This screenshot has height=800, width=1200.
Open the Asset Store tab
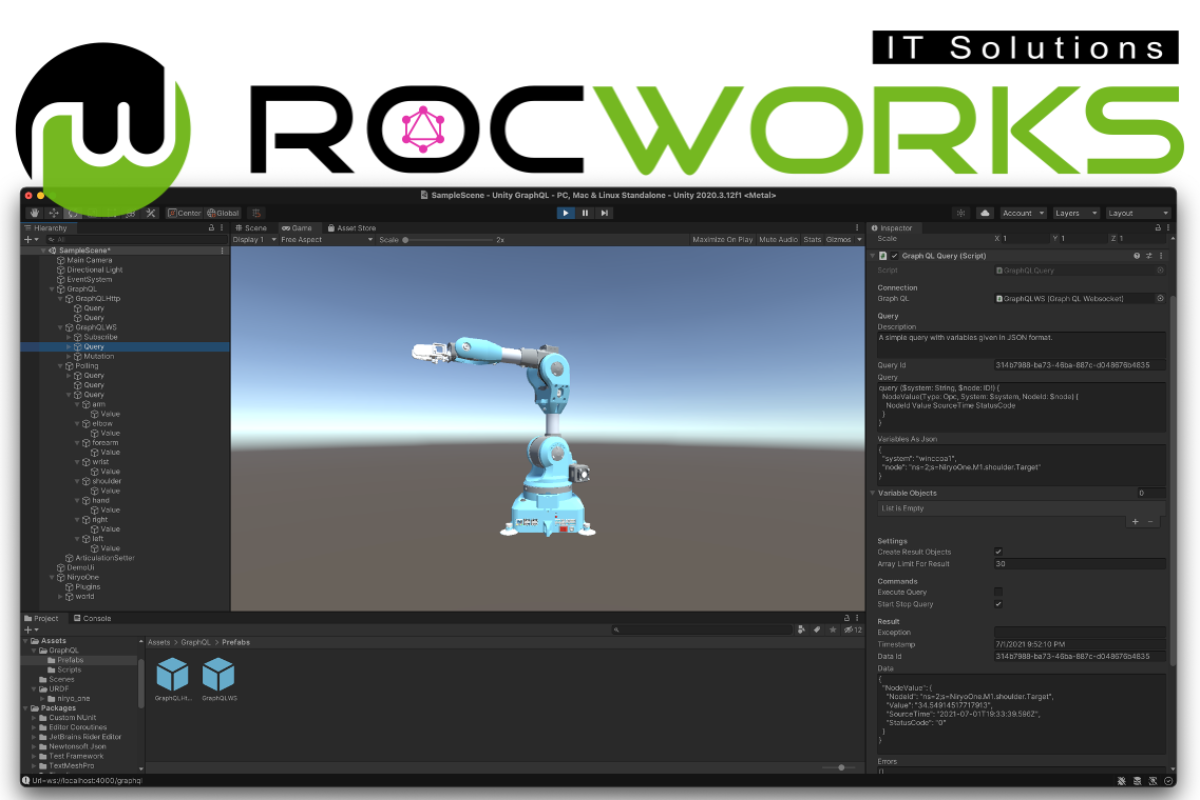tap(351, 228)
